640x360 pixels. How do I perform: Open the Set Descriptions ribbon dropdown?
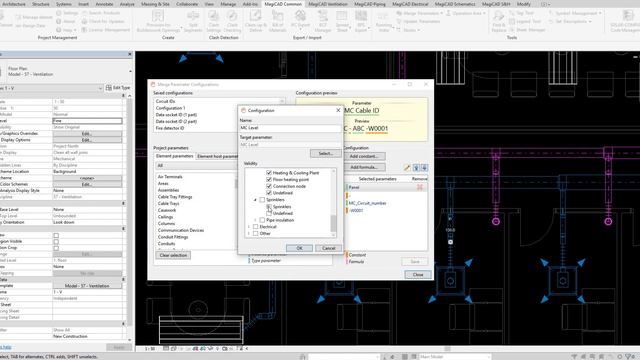coord(570,21)
